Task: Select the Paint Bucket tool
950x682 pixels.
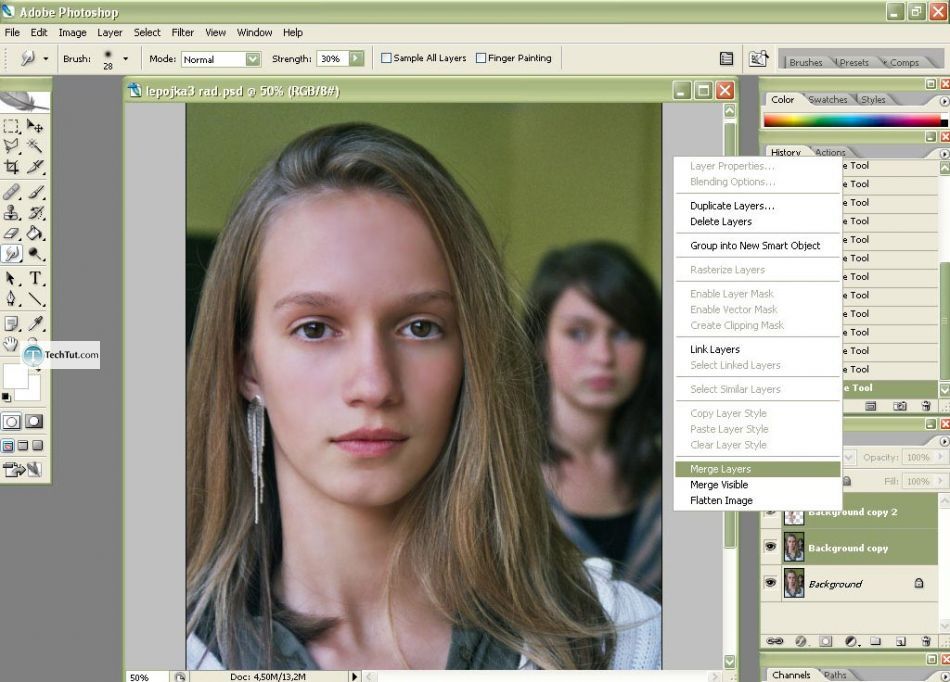Action: point(35,233)
